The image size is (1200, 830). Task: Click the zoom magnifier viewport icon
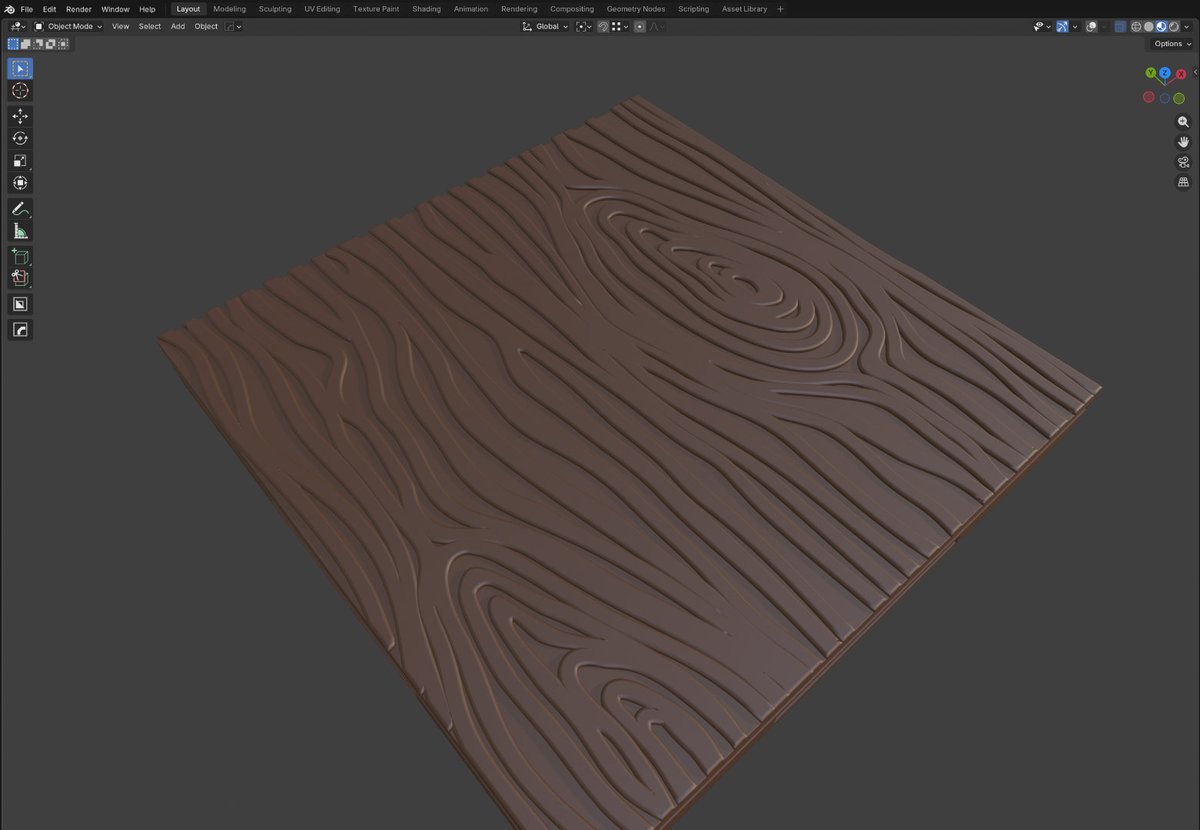1183,122
